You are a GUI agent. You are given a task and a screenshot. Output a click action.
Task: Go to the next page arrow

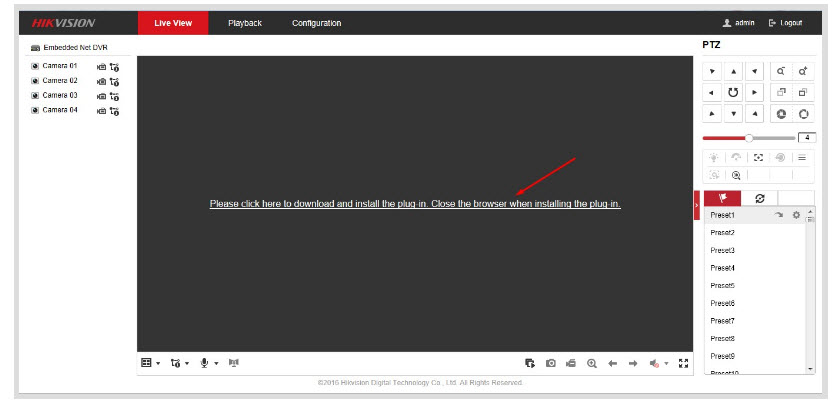point(633,363)
